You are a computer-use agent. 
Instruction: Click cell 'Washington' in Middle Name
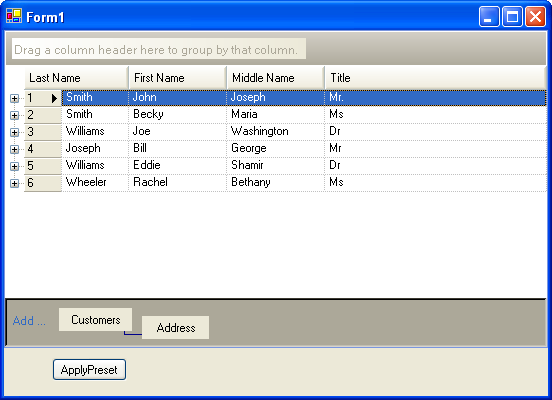[276, 131]
